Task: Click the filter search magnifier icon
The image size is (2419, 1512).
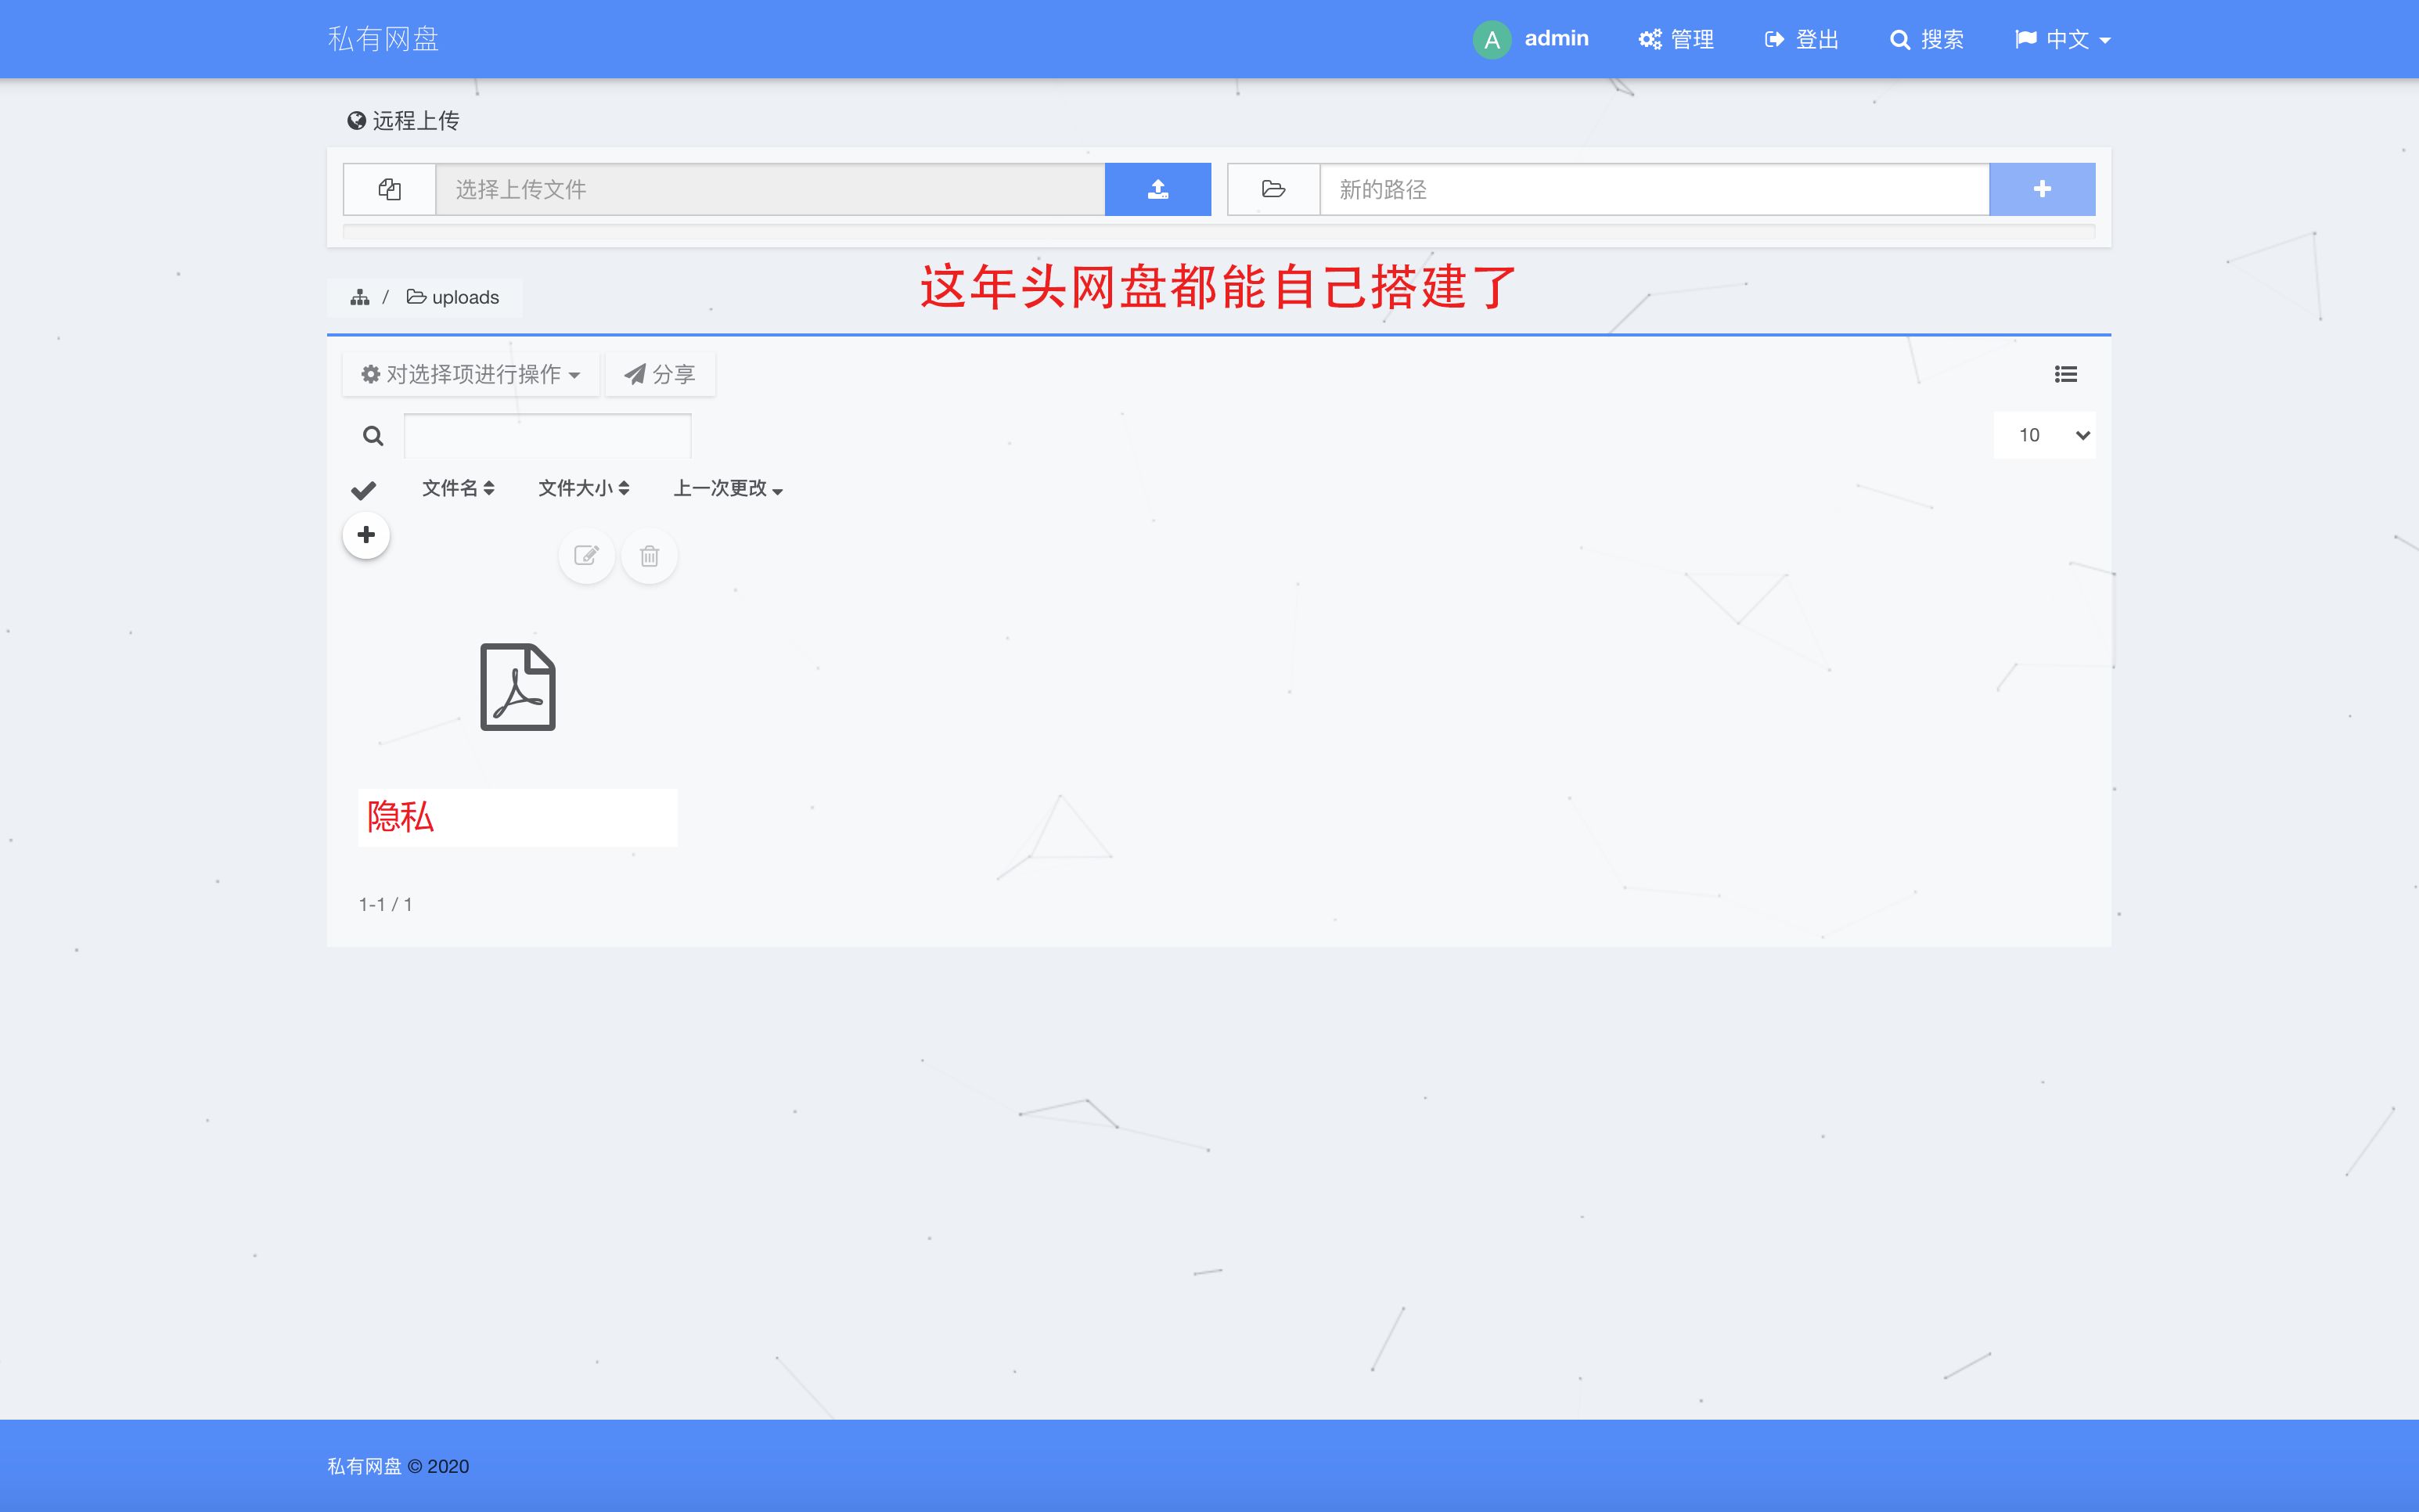Action: [373, 436]
